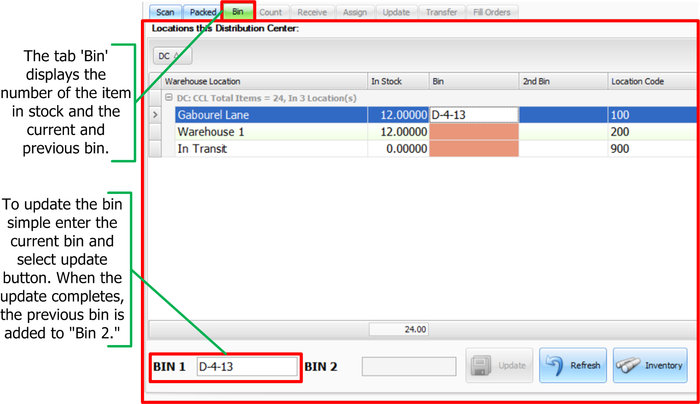Click the Update button with disk icon
Screen dimensions: 700x404
[498, 366]
